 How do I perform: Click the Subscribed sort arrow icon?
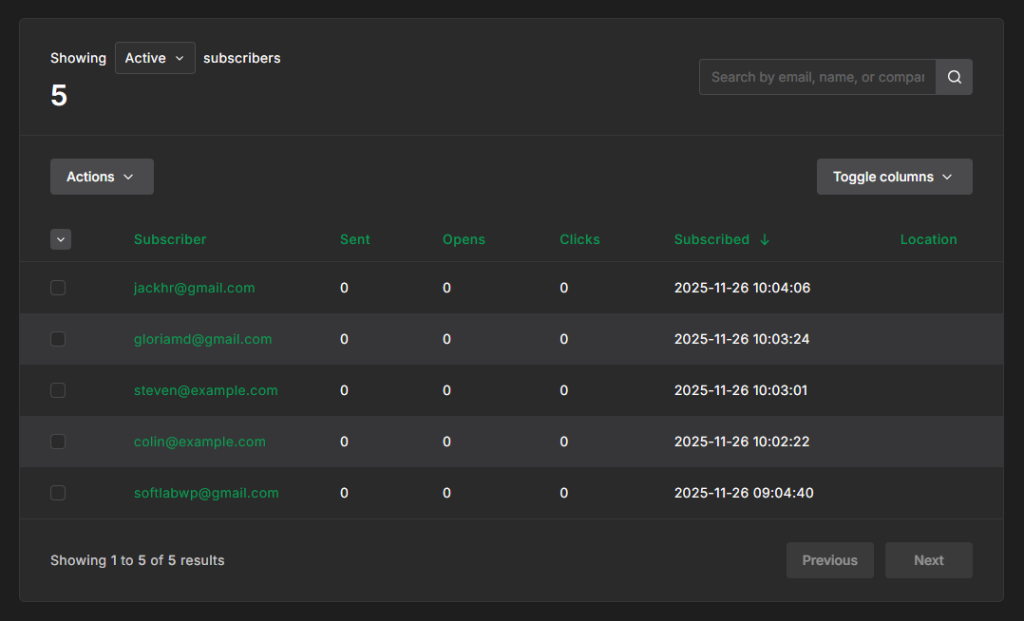point(765,240)
